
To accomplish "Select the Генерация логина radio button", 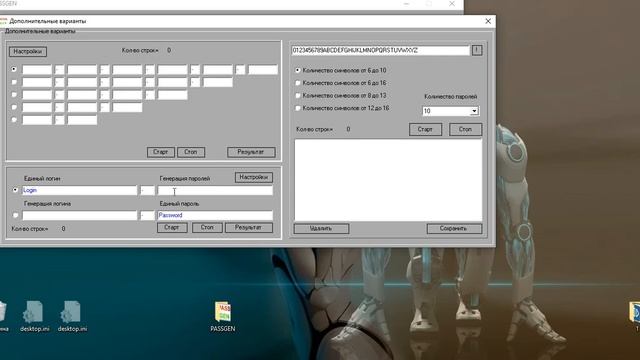I will point(16,215).
